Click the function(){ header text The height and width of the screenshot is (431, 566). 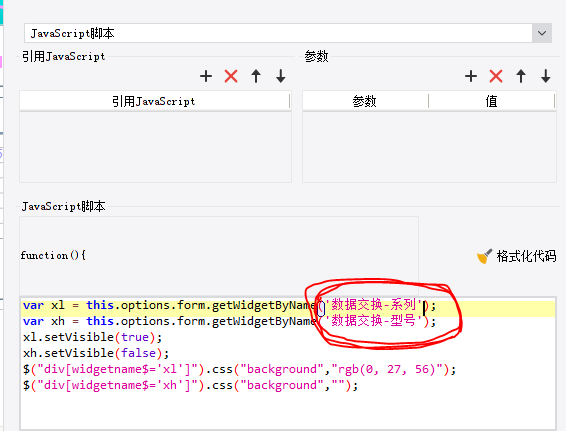(53, 255)
